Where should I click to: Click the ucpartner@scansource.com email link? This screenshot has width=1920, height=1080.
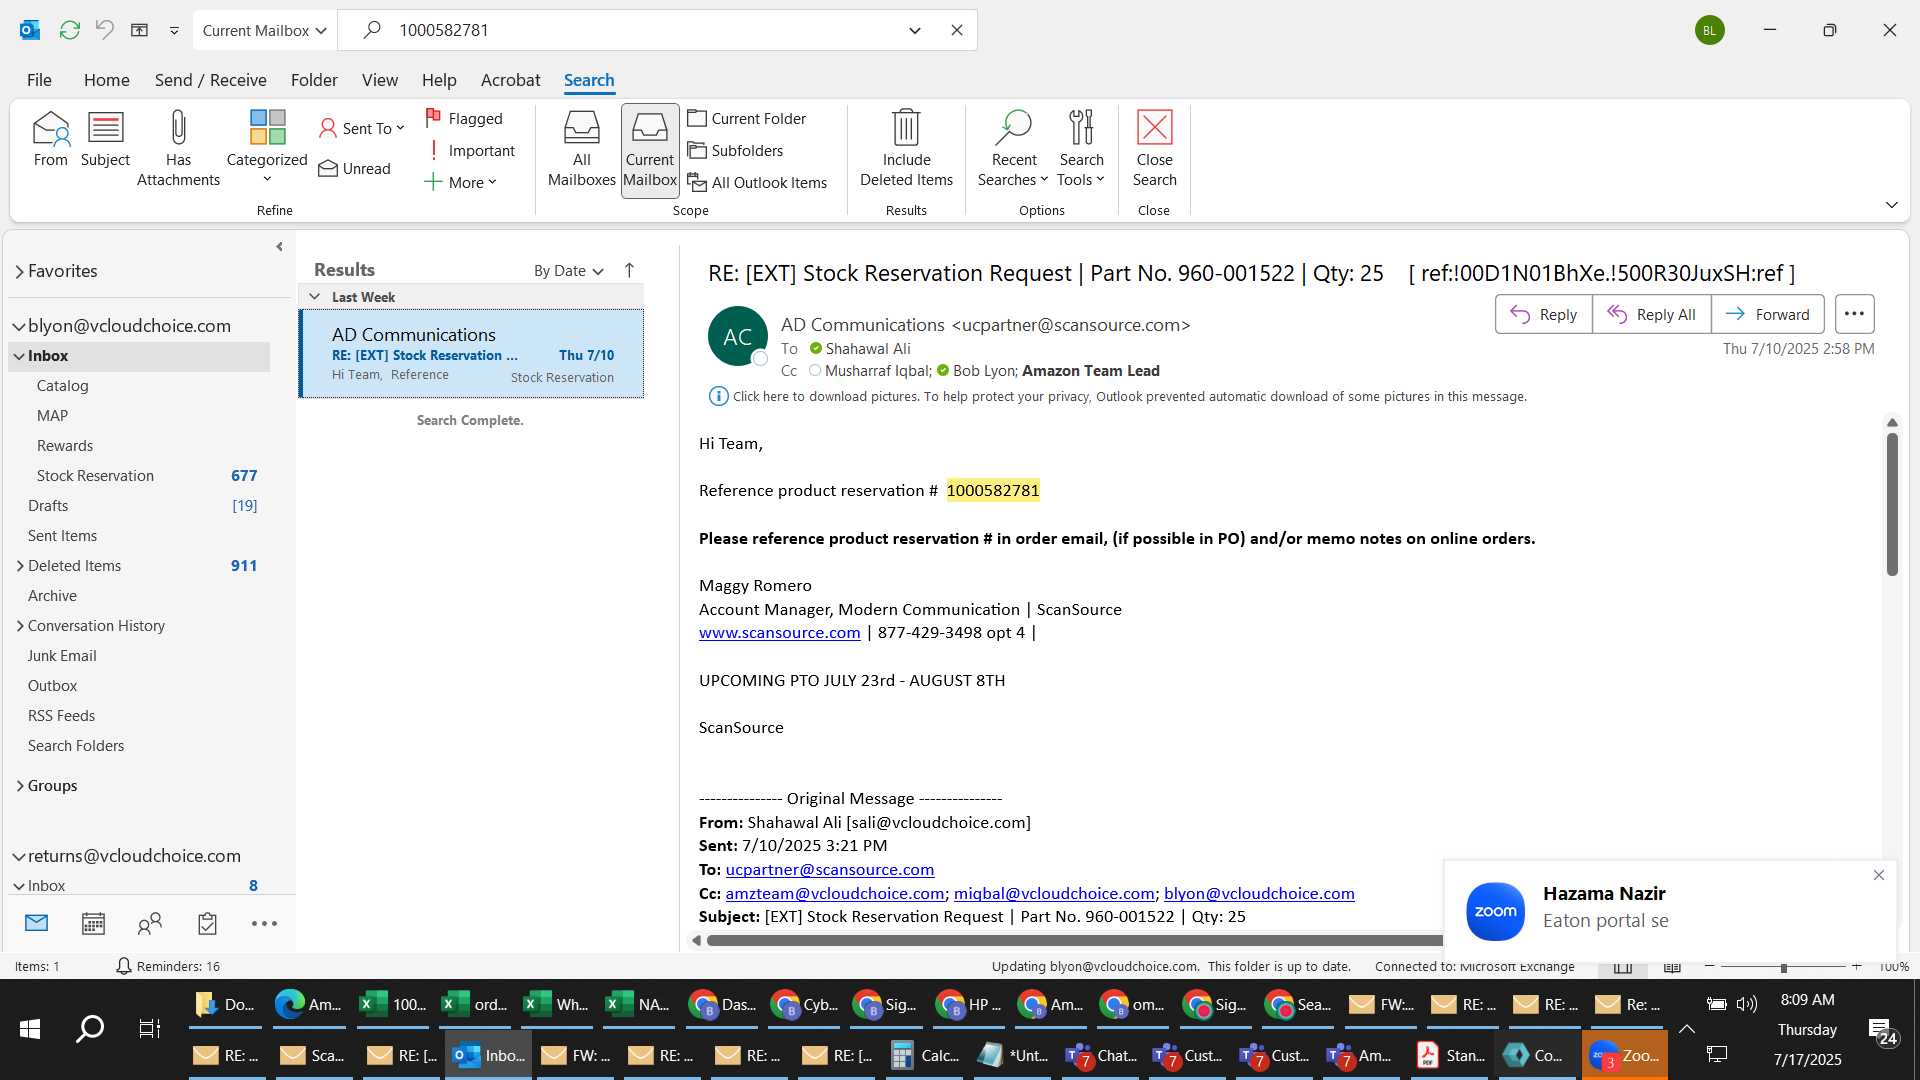pos(829,870)
